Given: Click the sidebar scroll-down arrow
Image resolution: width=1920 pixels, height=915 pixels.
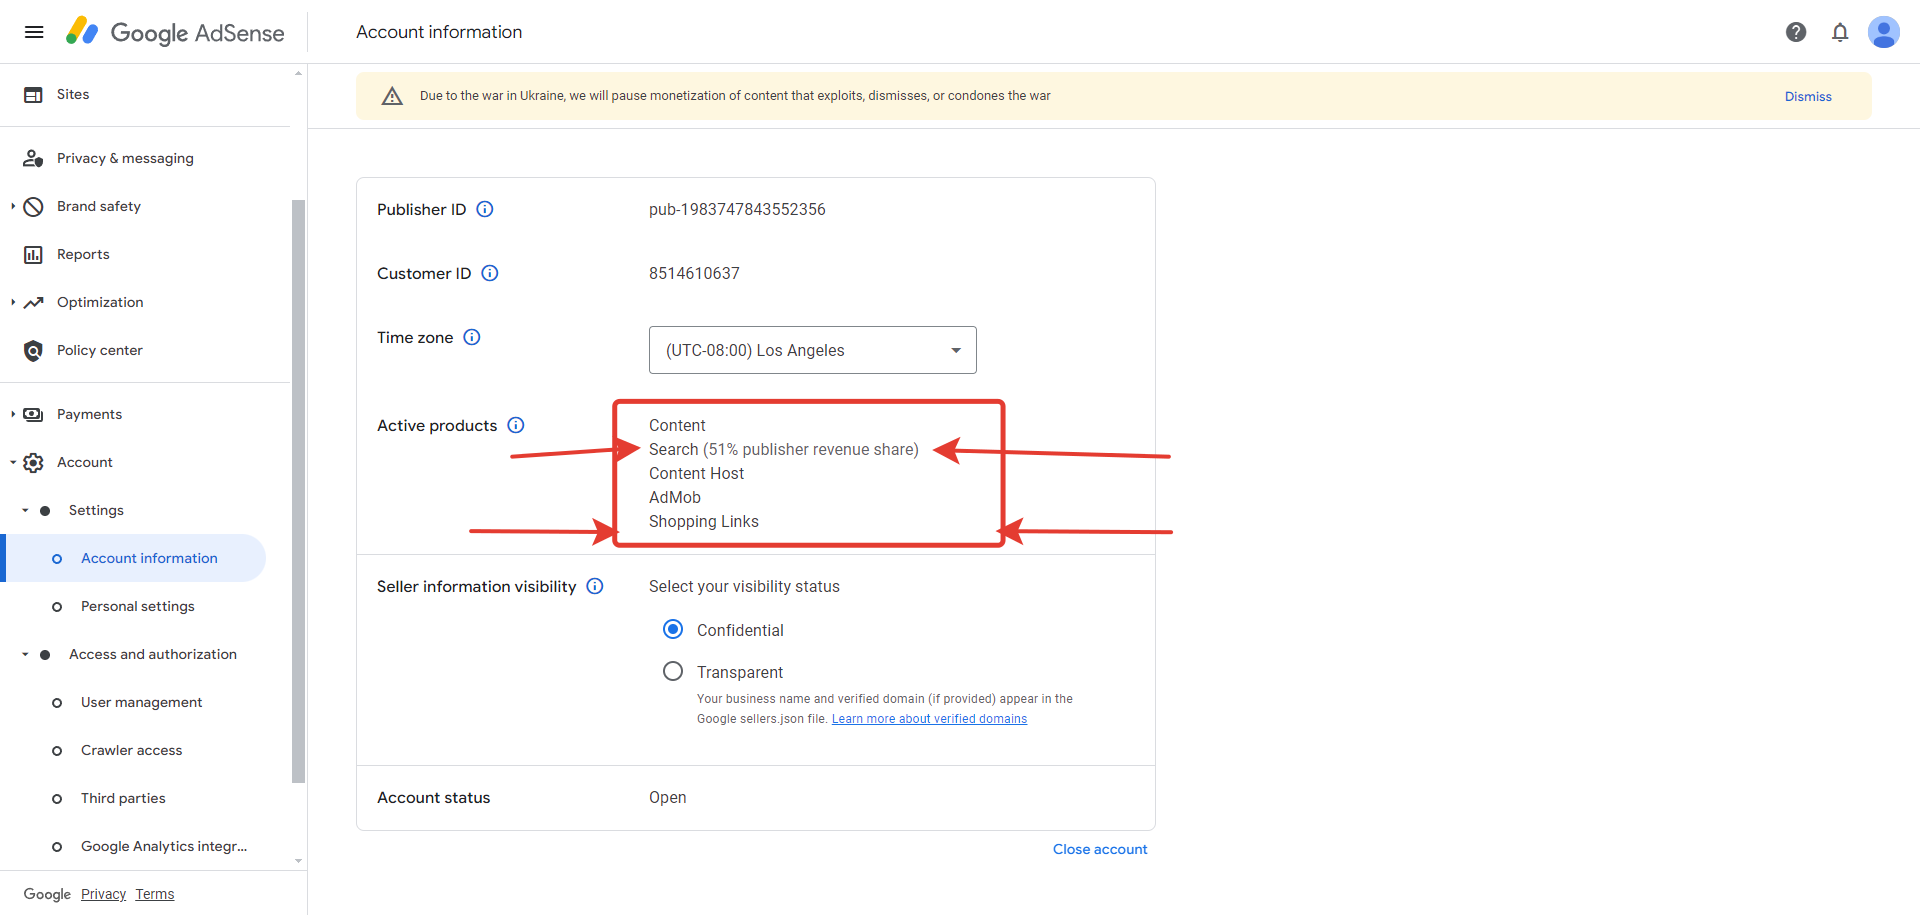Looking at the screenshot, I should 298,861.
